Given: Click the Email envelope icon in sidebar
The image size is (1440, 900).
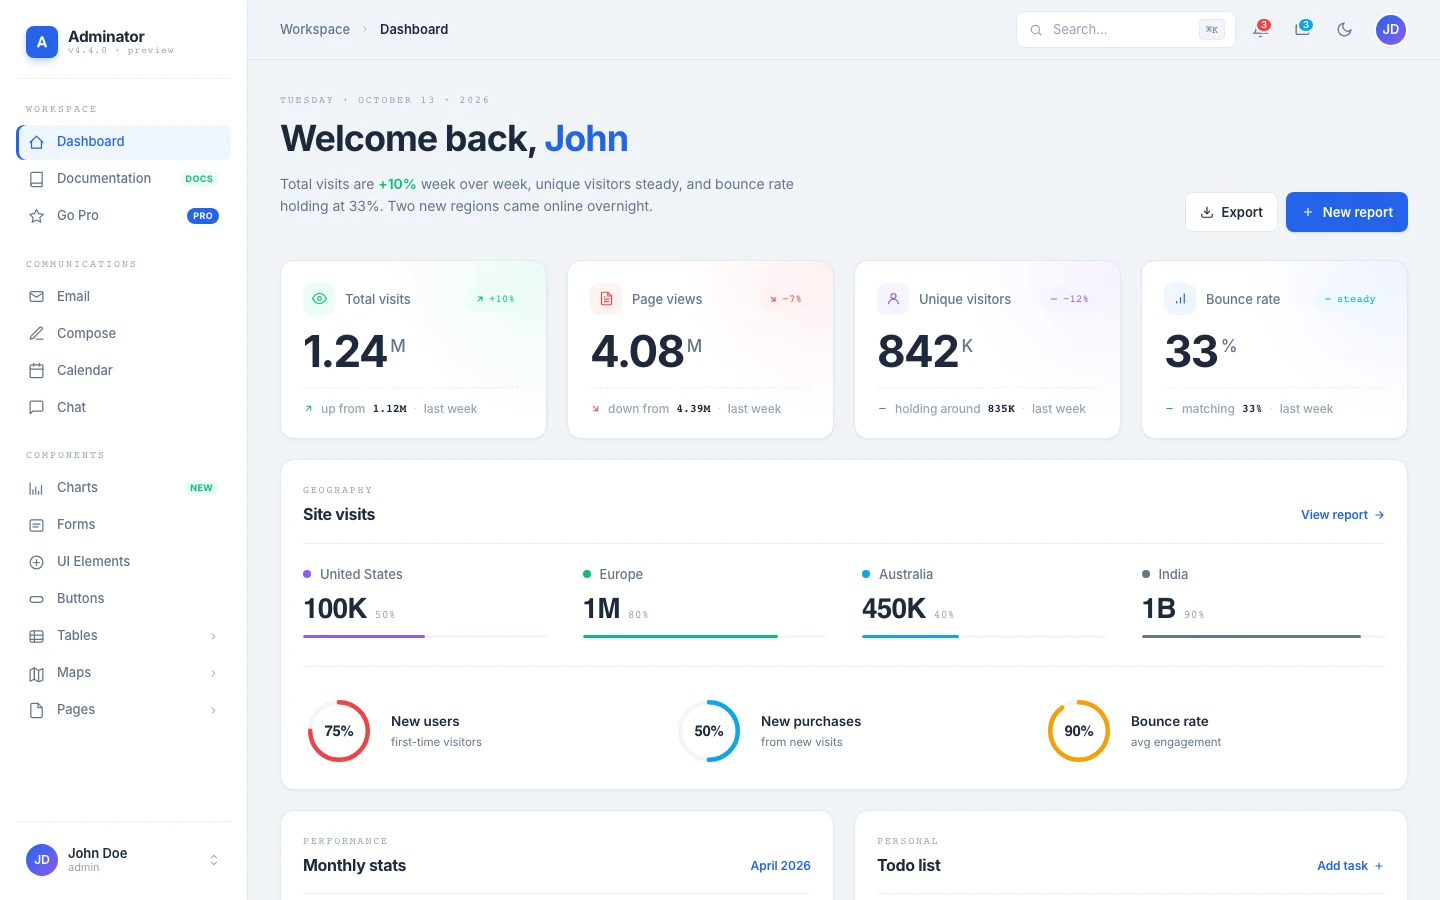Looking at the screenshot, I should pos(37,297).
